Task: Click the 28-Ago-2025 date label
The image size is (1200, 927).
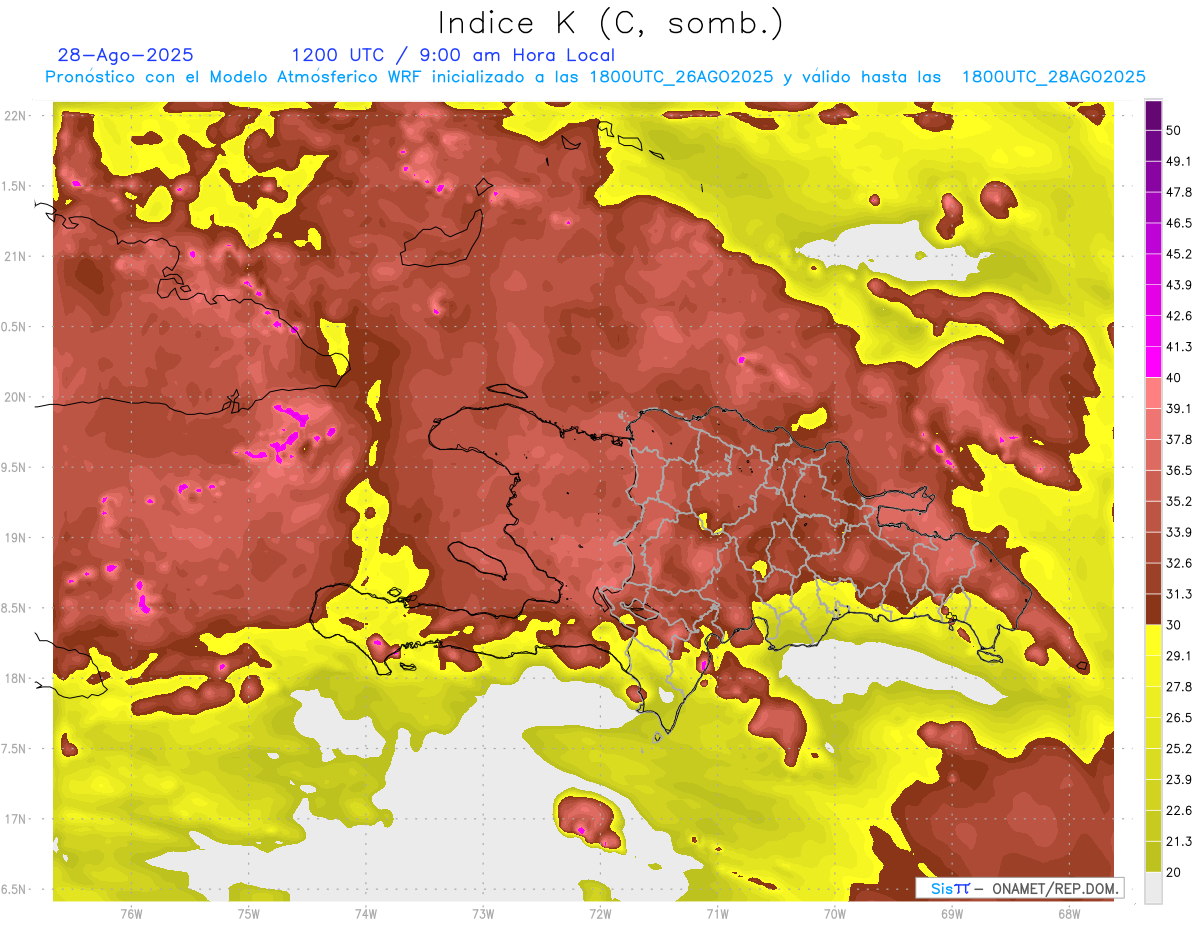Action: tap(126, 55)
